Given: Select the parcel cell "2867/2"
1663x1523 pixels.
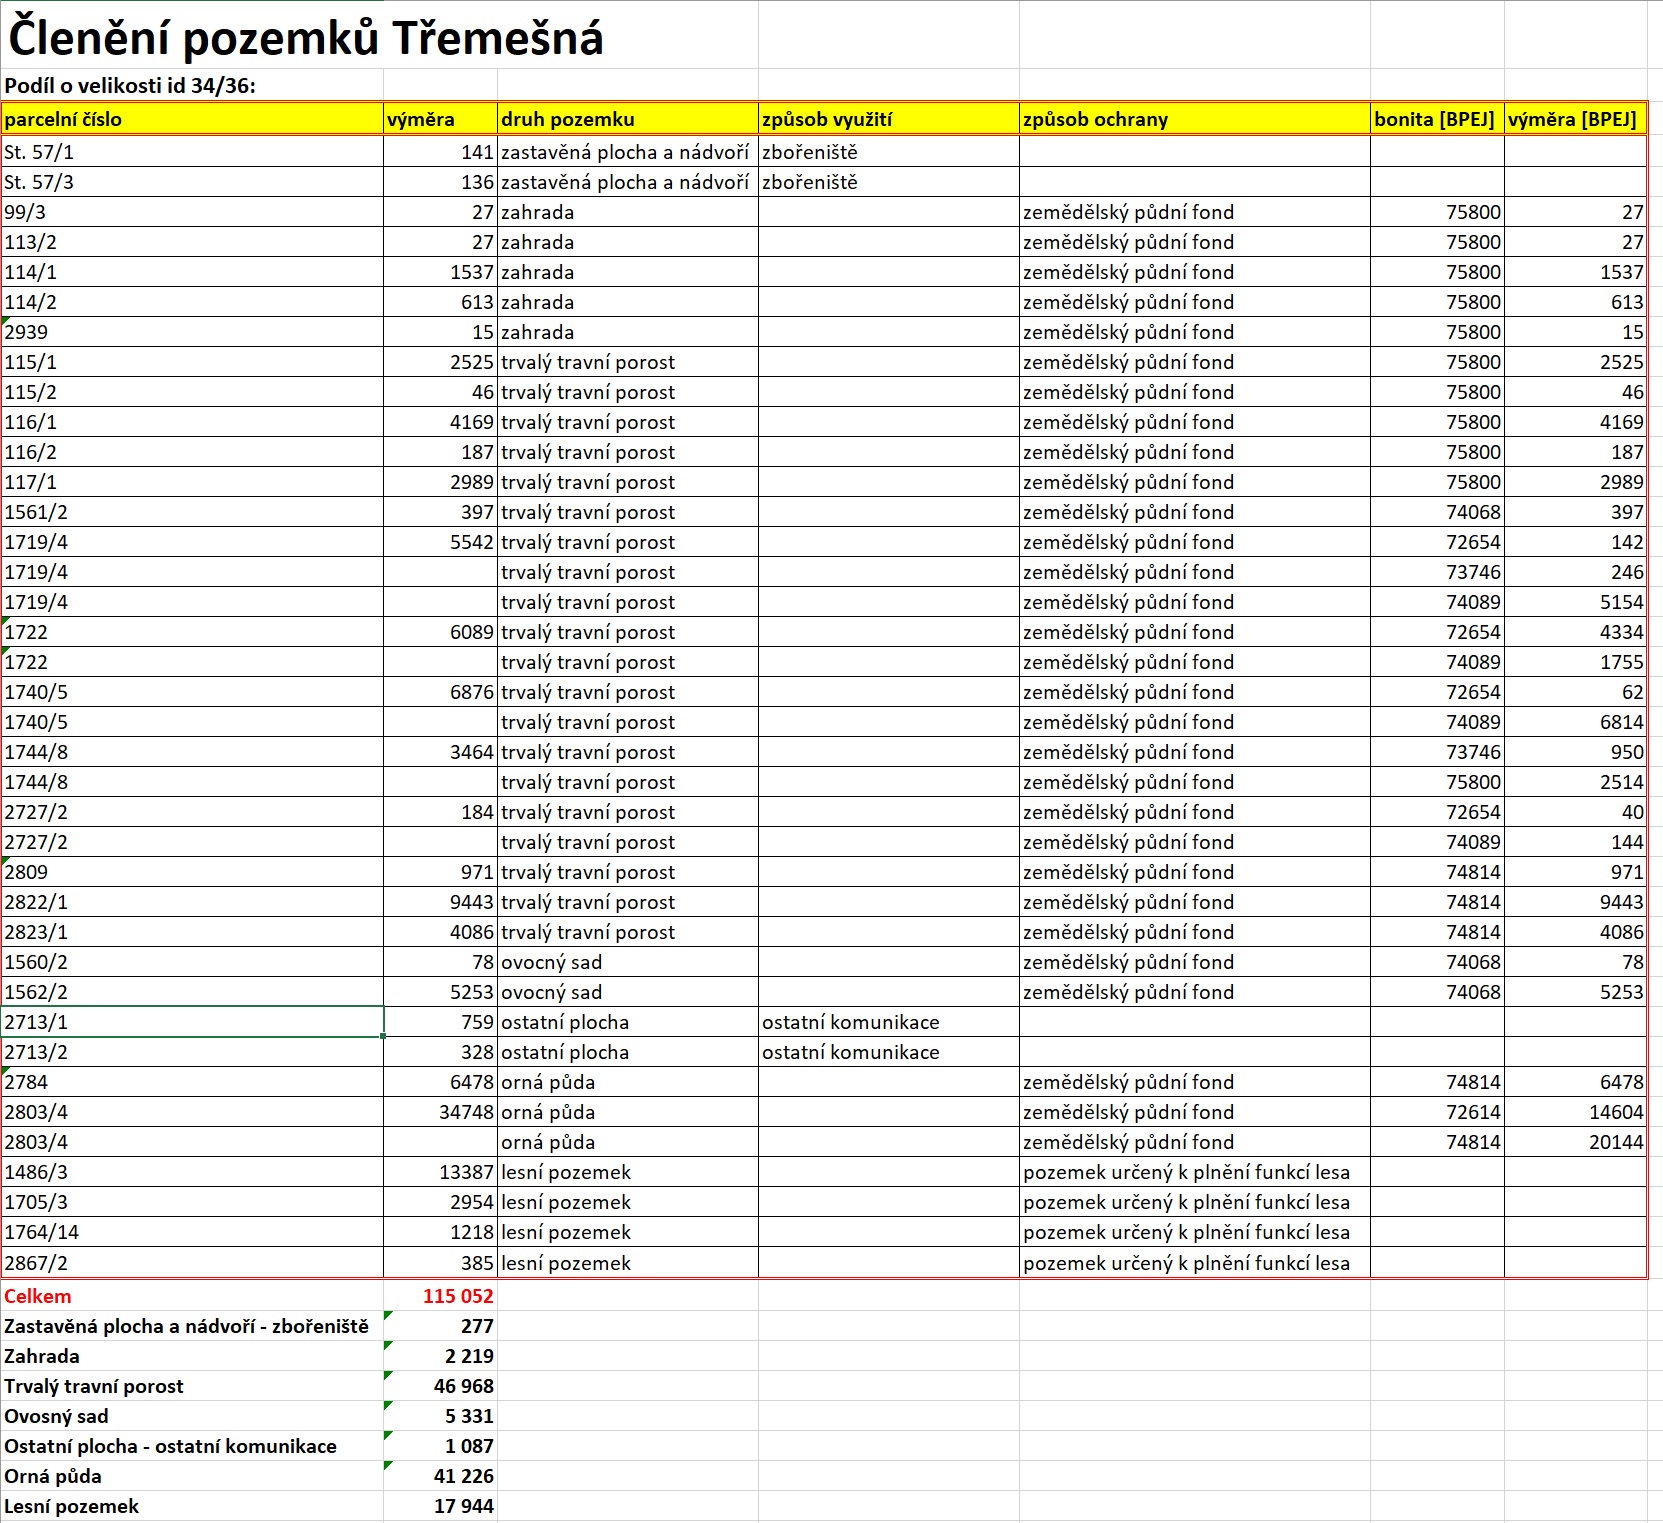Looking at the screenshot, I should coord(193,1262).
